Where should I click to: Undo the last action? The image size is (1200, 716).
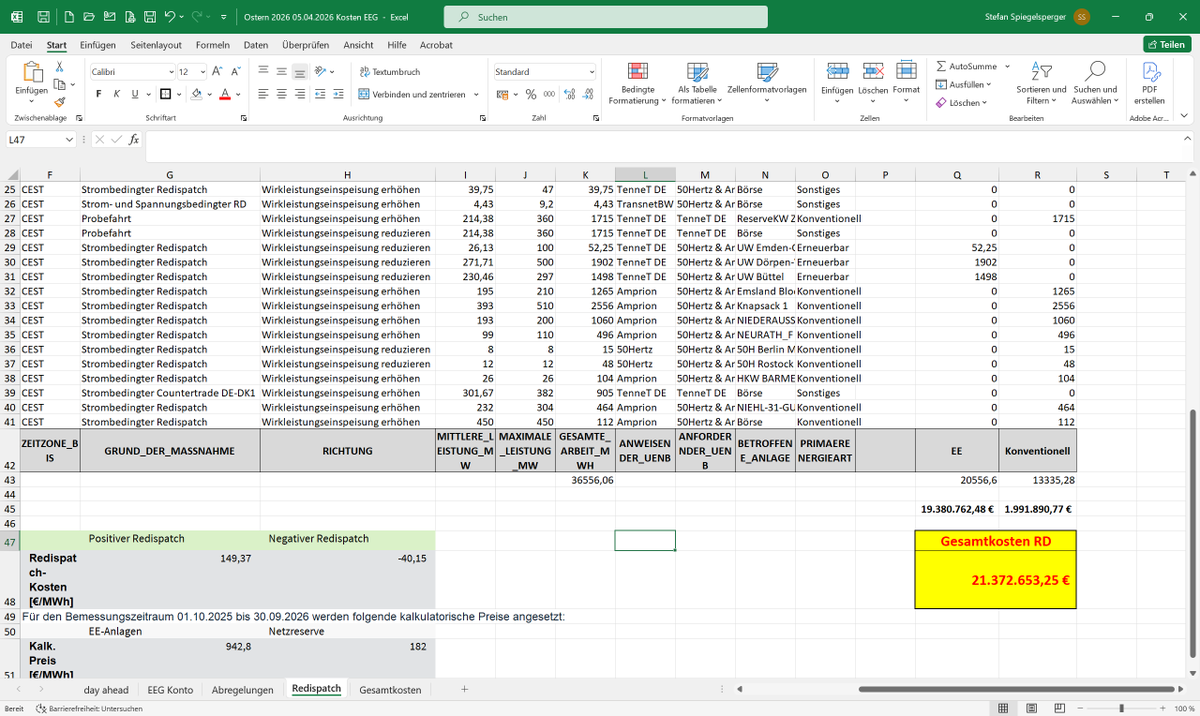pyautogui.click(x=170, y=17)
